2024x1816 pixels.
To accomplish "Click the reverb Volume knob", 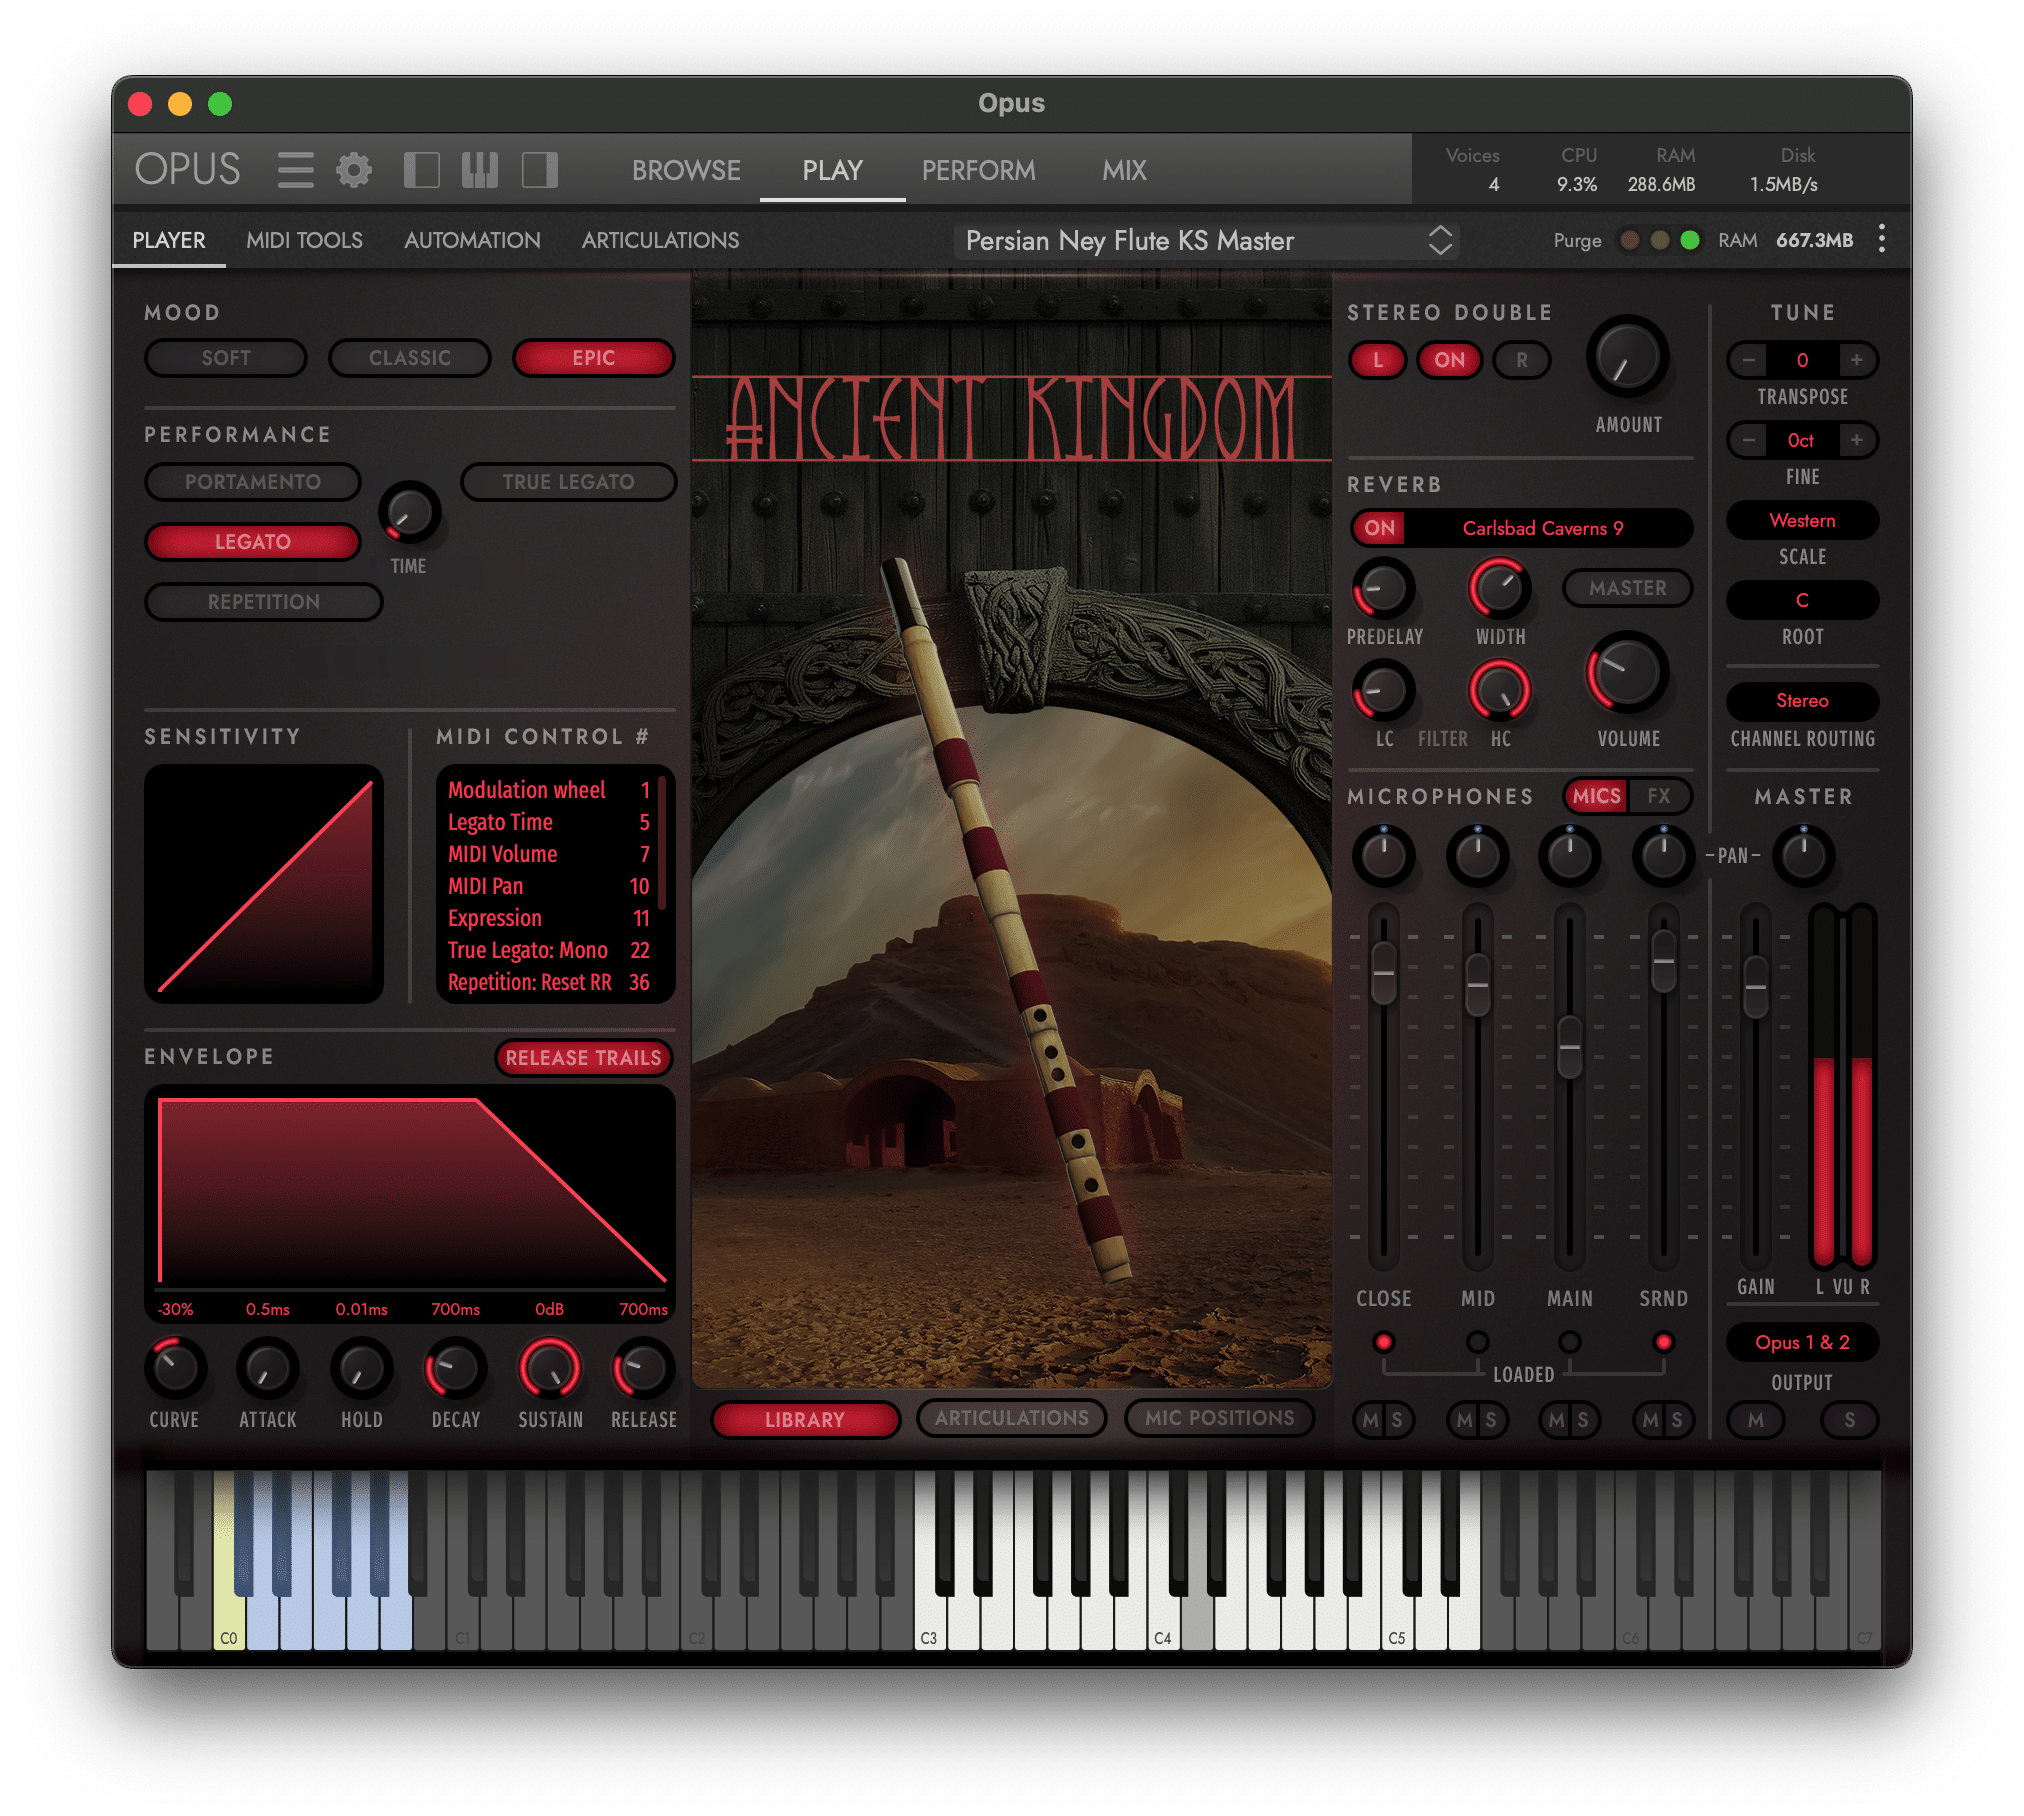I will pos(1627,672).
